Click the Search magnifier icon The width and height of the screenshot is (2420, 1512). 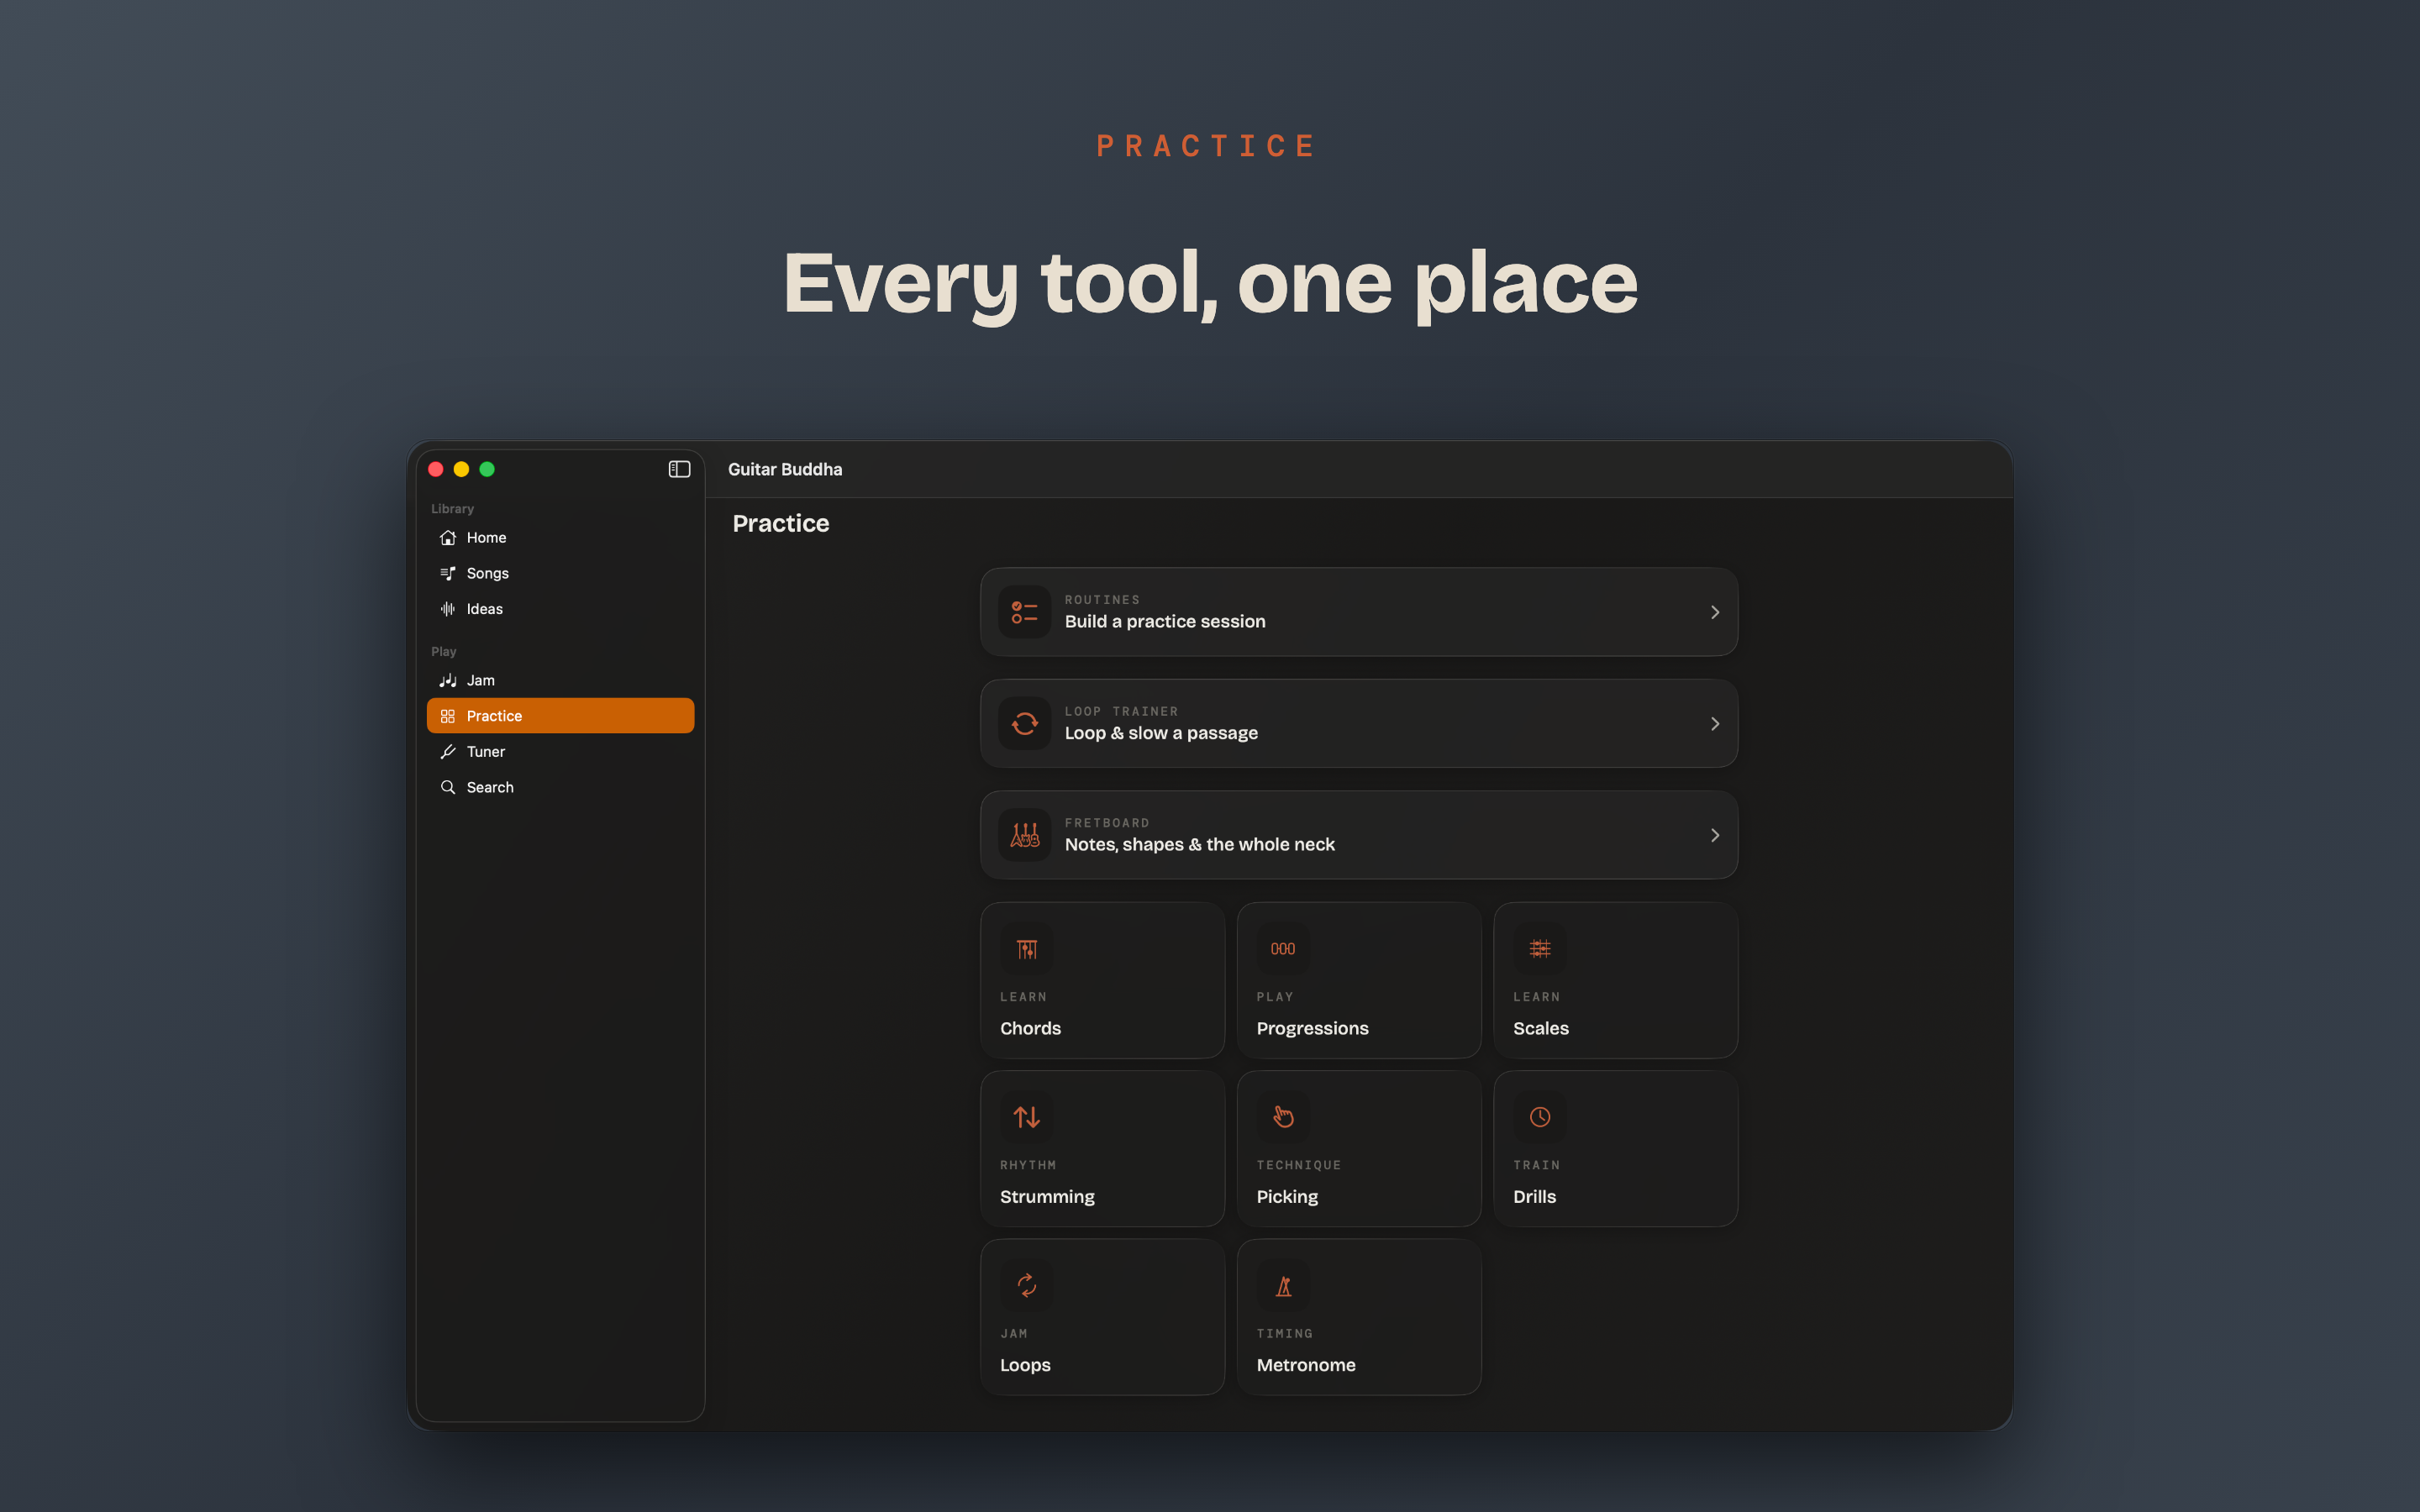pyautogui.click(x=448, y=787)
